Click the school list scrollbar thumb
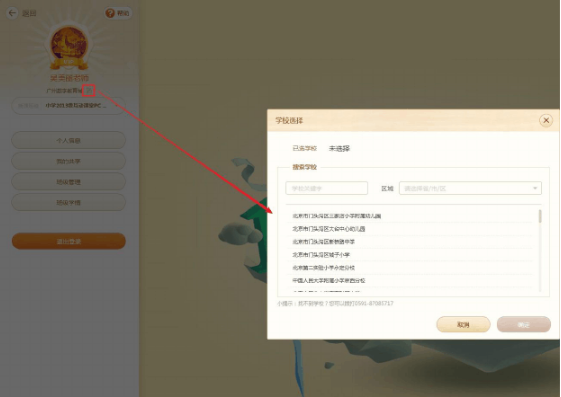The image size is (561, 397). coord(540,216)
